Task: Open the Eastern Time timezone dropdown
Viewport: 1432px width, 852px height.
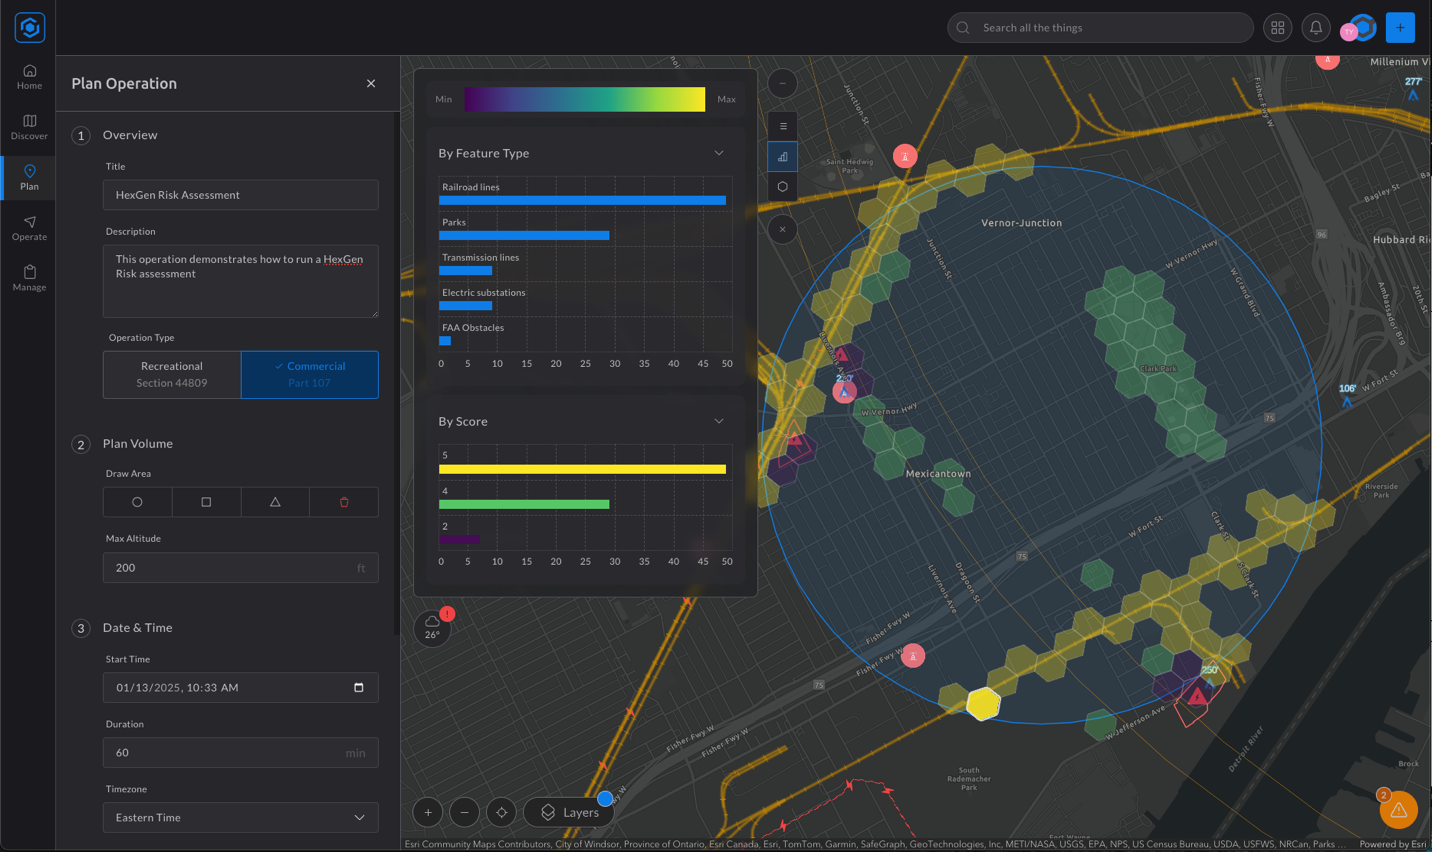Action: tap(240, 817)
